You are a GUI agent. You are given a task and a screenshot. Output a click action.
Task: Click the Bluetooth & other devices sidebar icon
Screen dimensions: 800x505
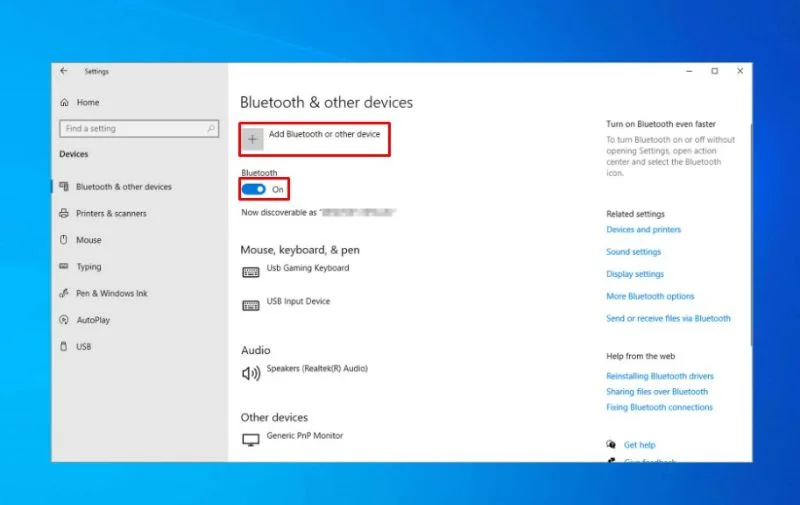pyautogui.click(x=64, y=186)
